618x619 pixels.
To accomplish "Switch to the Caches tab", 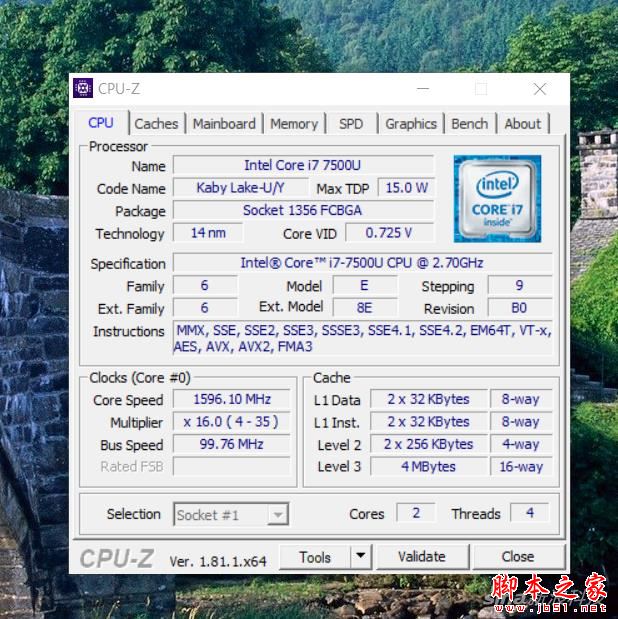I will [156, 124].
